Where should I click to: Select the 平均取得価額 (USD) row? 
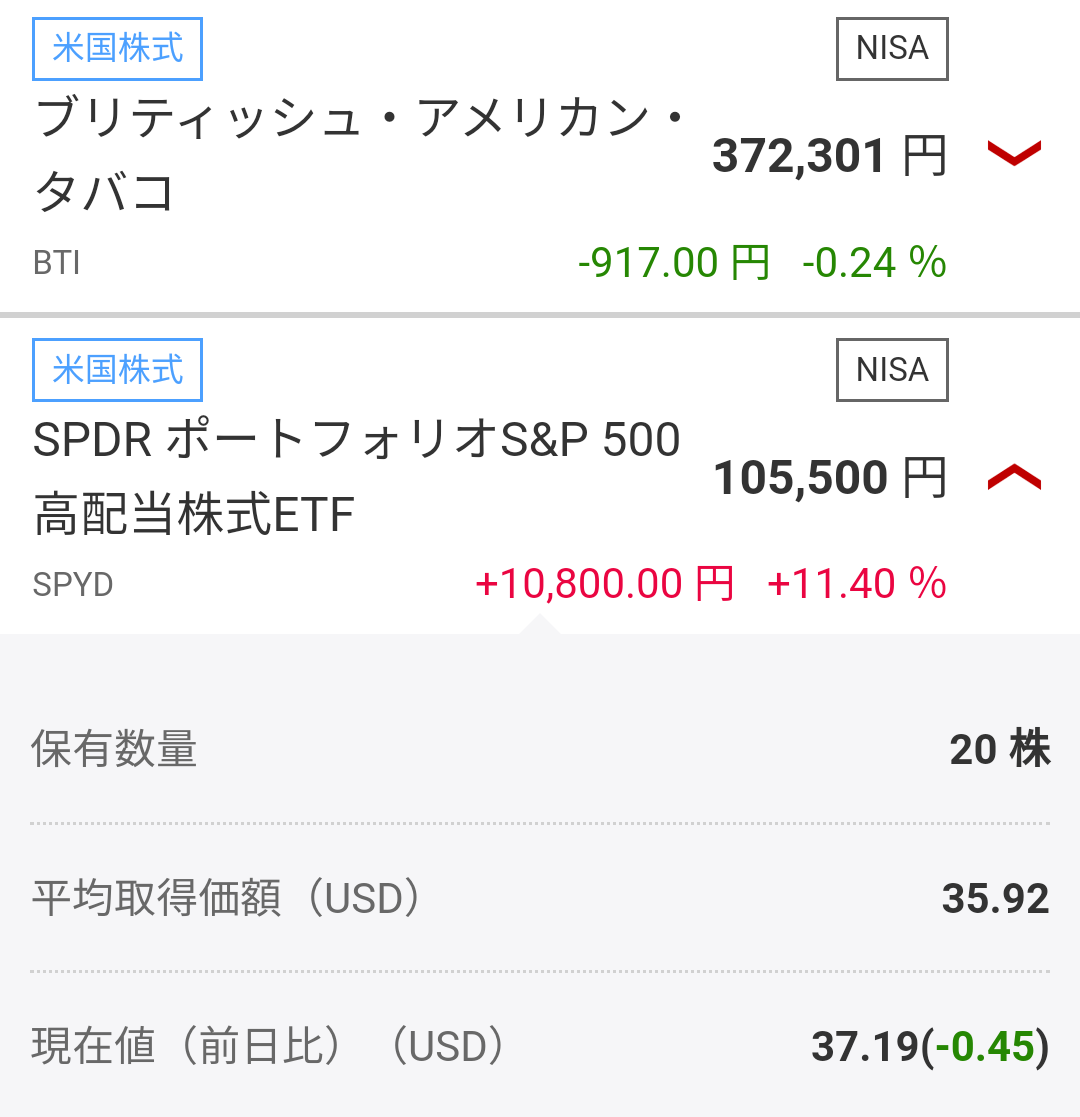tap(540, 898)
